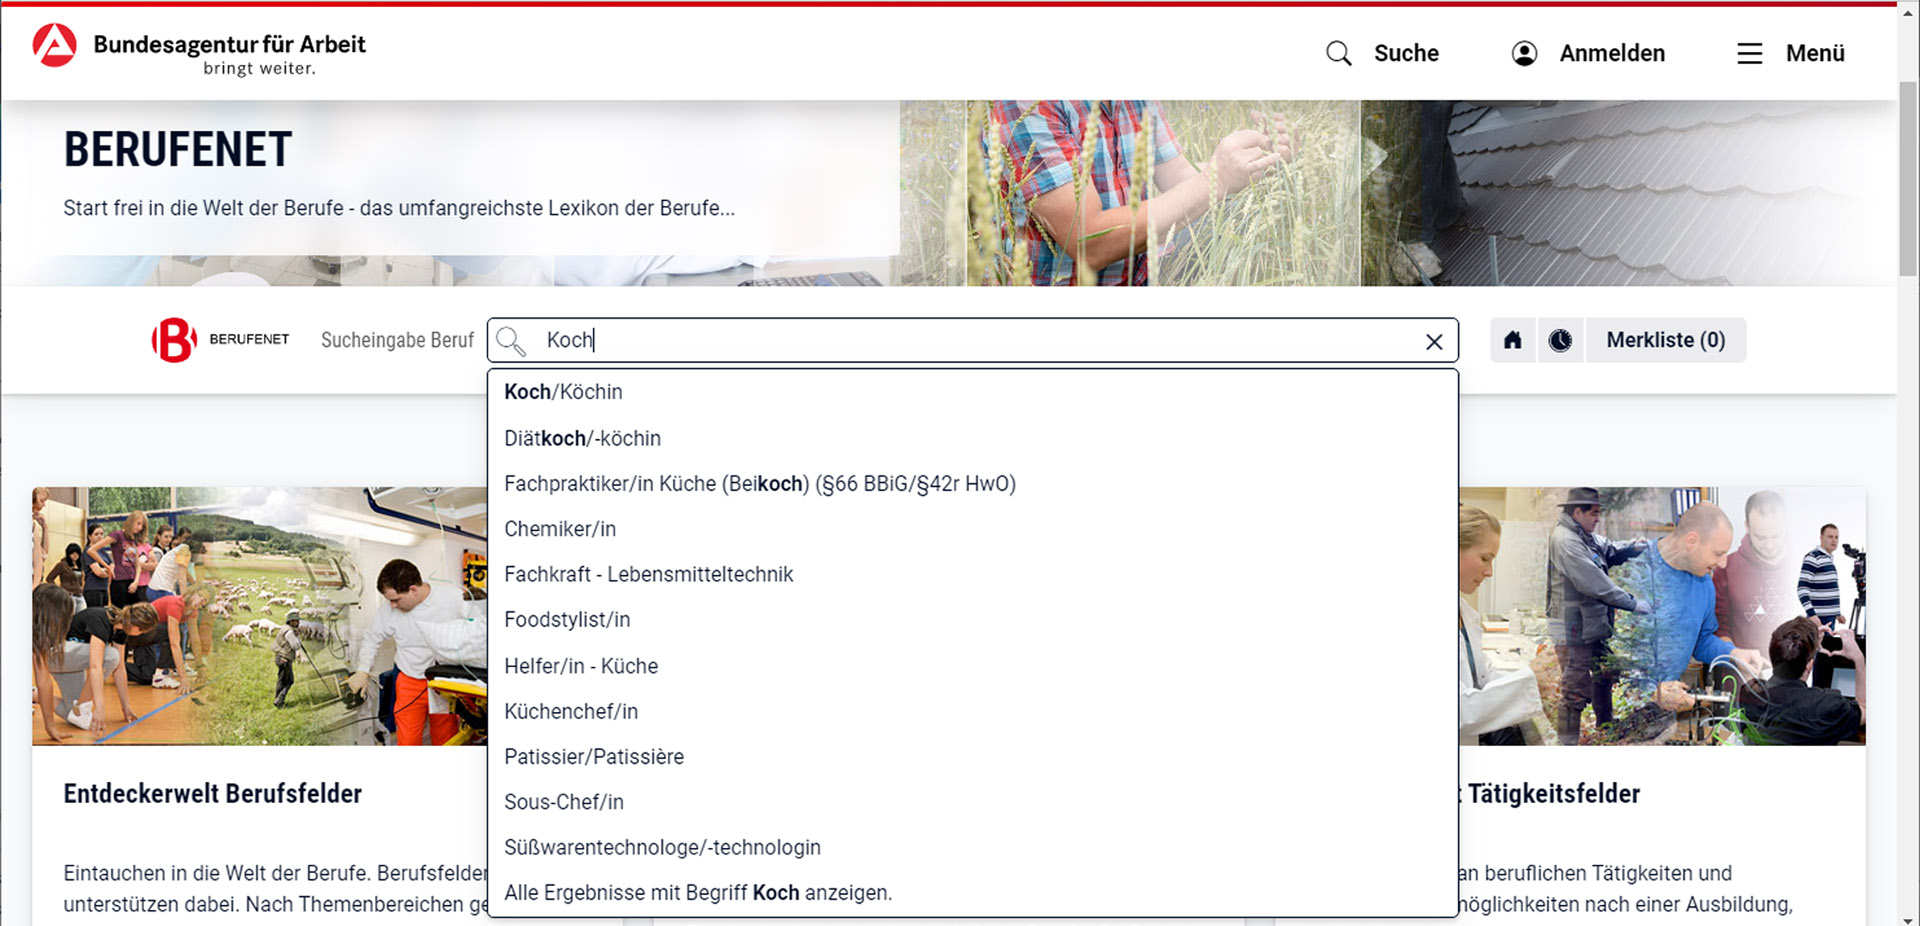This screenshot has width=1920, height=926.
Task: Clear the search field with X
Action: point(1433,342)
